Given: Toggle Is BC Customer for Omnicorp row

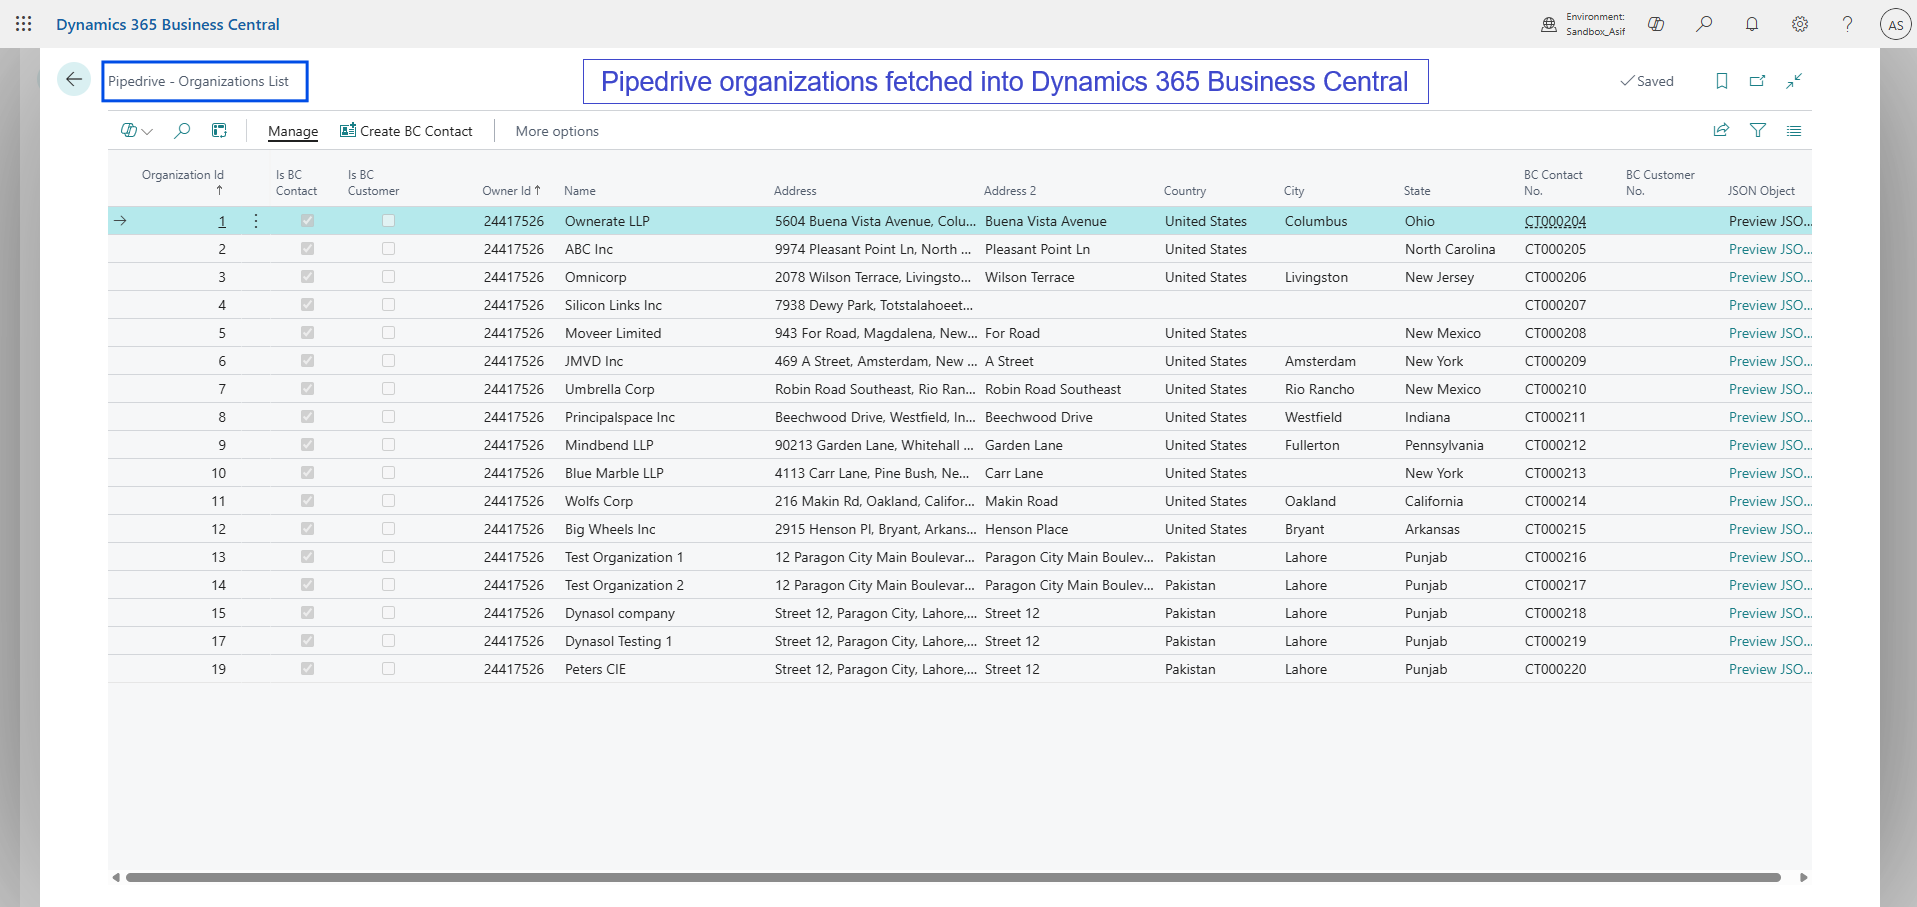Looking at the screenshot, I should click(x=388, y=277).
